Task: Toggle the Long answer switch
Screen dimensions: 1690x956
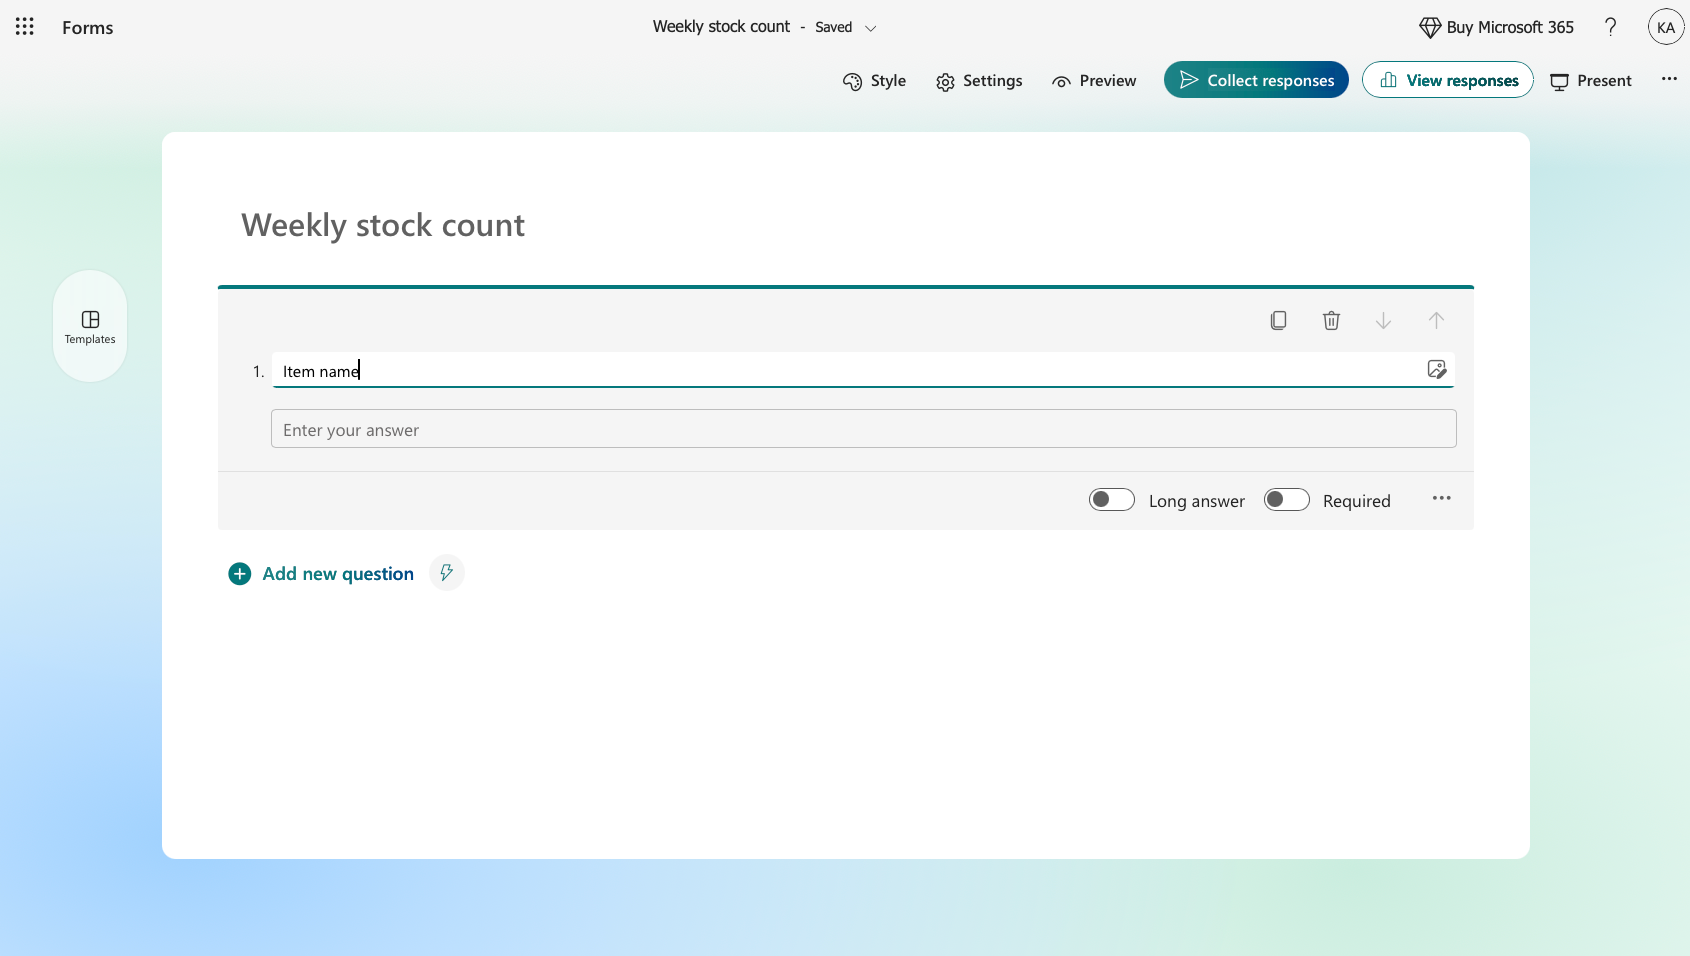Action: coord(1112,500)
